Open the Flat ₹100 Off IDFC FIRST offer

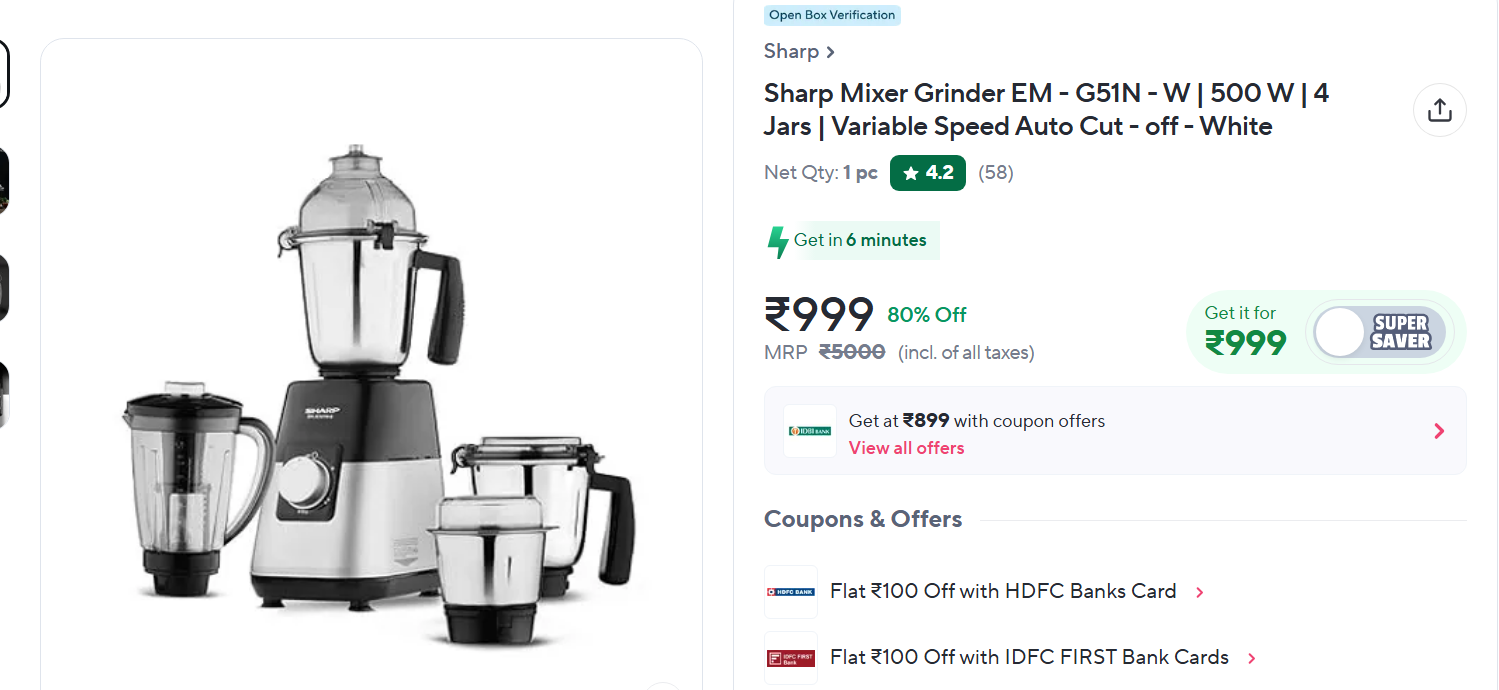(1028, 657)
